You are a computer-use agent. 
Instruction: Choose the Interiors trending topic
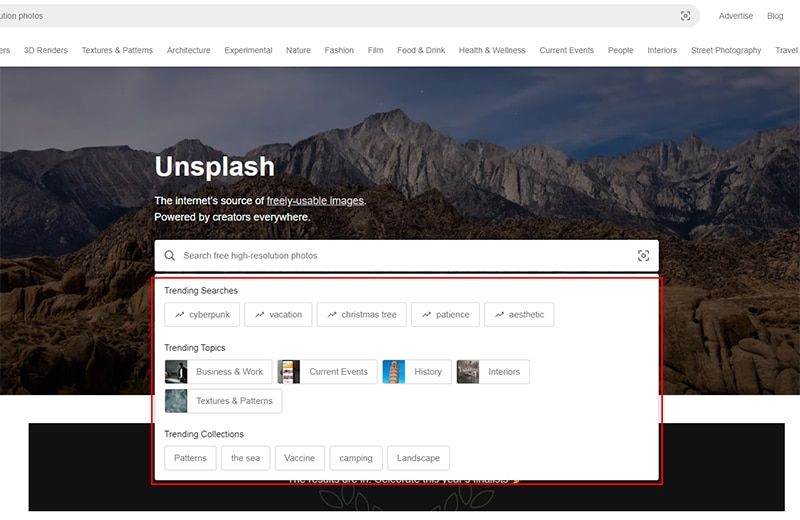point(493,372)
